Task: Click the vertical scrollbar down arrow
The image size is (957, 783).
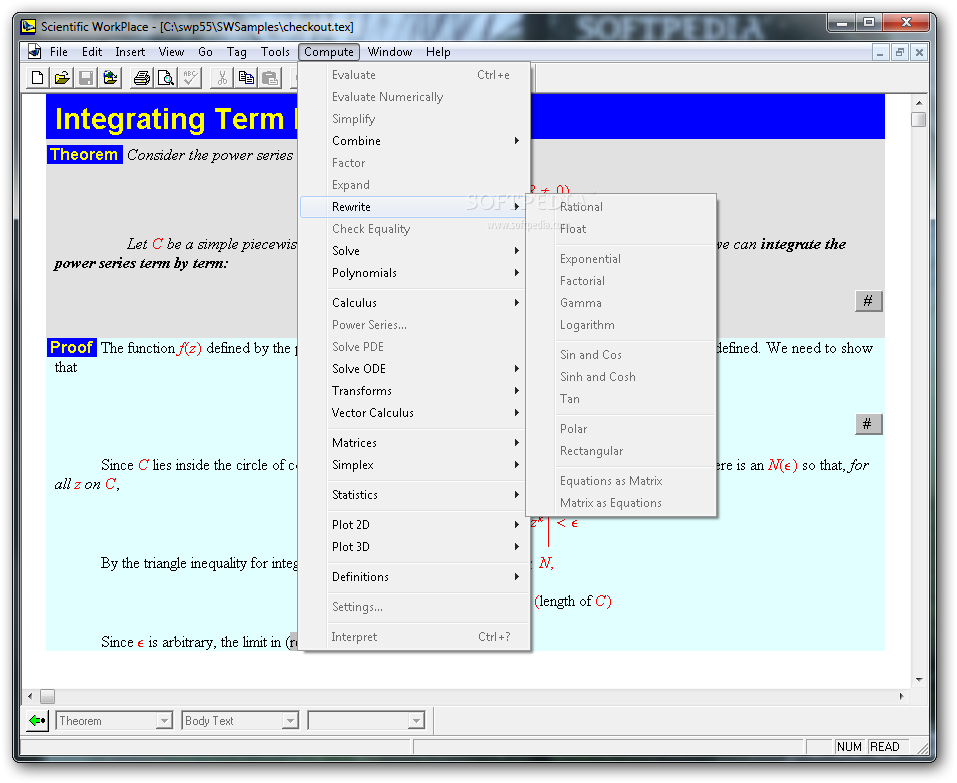Action: [919, 680]
